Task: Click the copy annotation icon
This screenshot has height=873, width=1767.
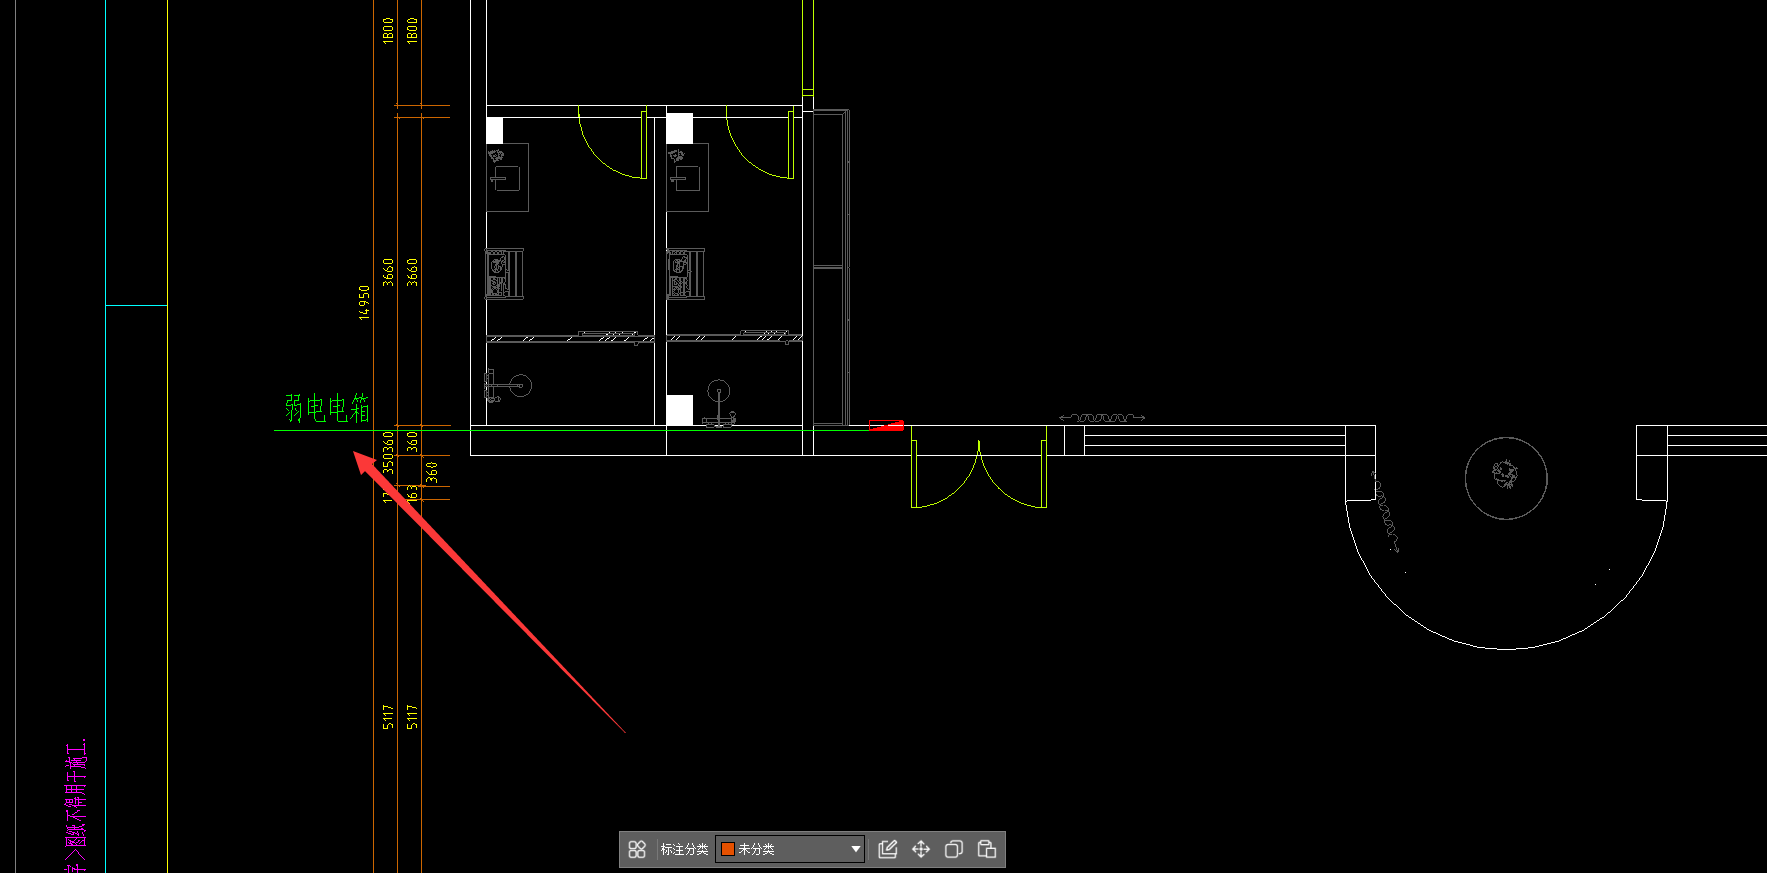Action: tap(954, 849)
